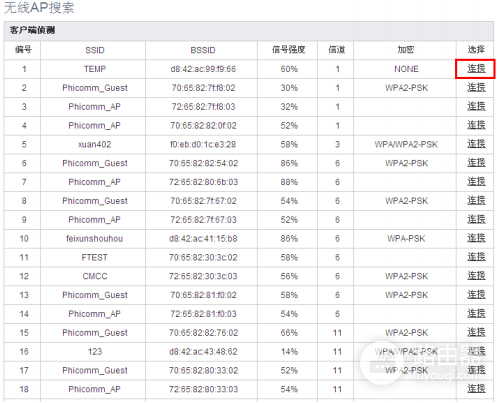Screen dimensions: 500x403
Task: Connect to Phicomm_Guest in row 2
Action: click(x=476, y=88)
